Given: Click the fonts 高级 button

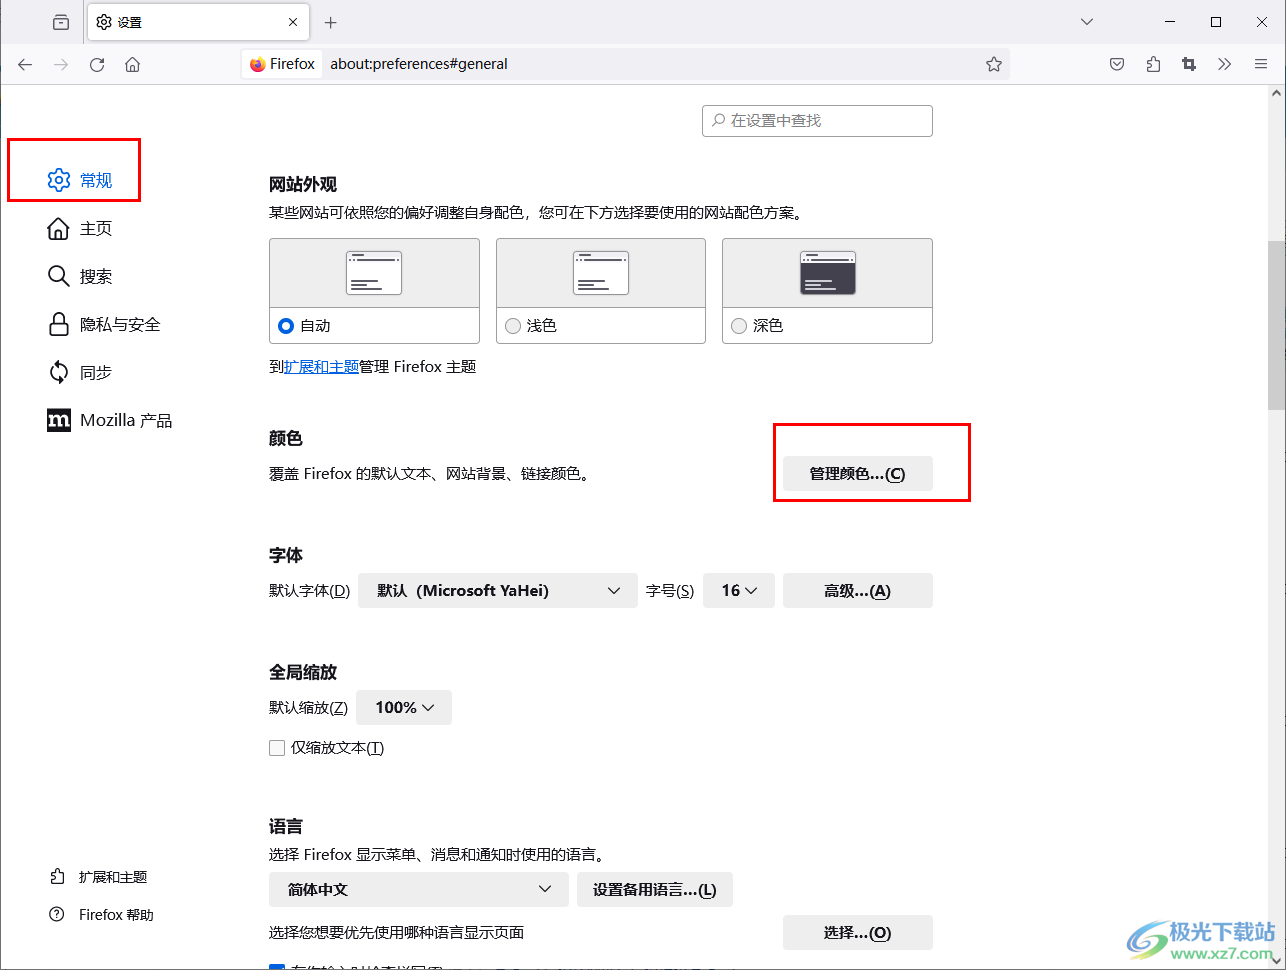Looking at the screenshot, I should coord(857,591).
